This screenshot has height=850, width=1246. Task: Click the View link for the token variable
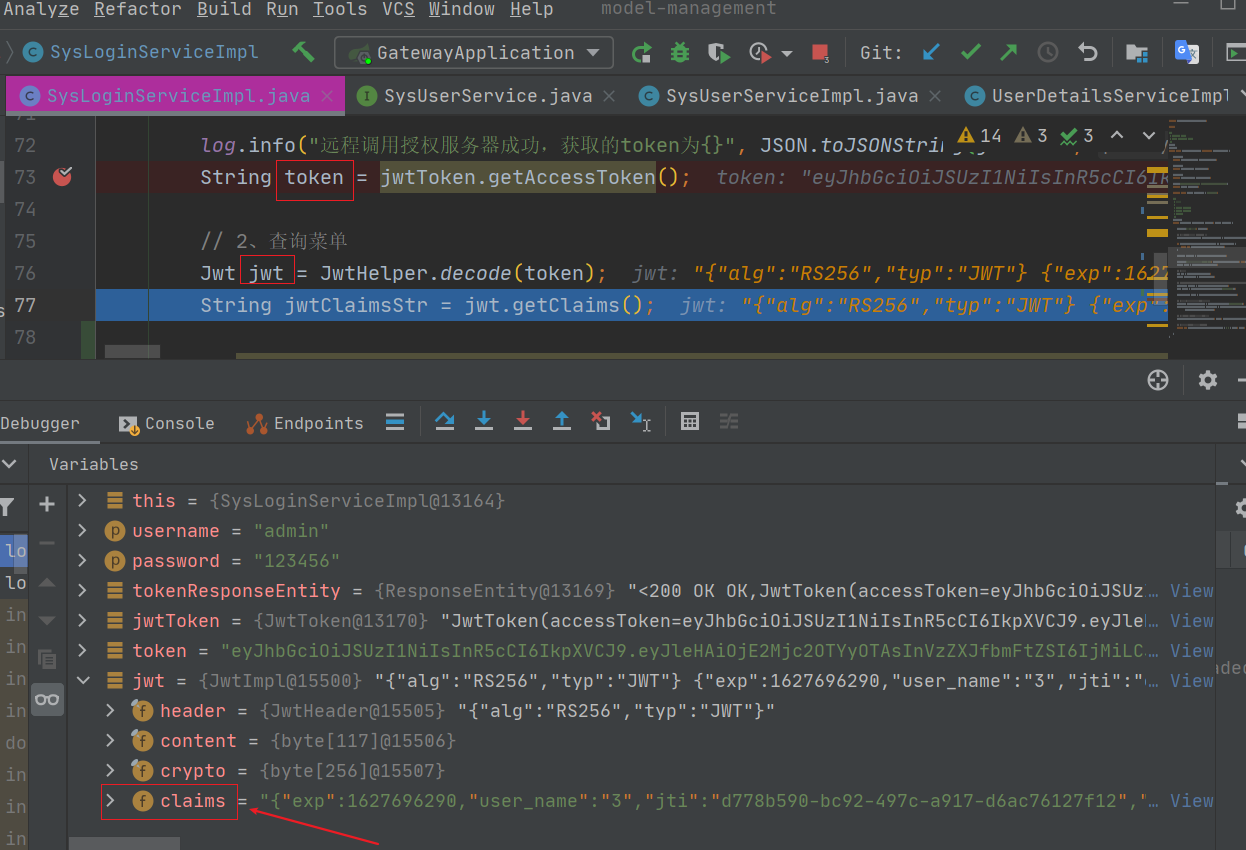click(1191, 651)
